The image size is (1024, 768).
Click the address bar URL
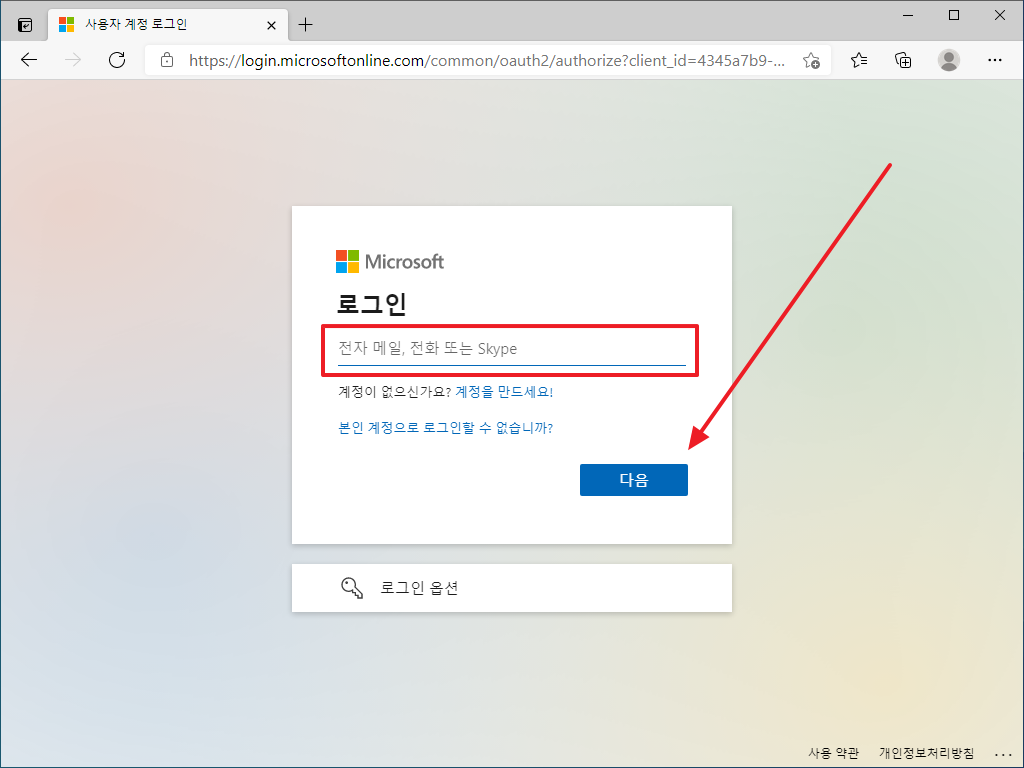pos(487,61)
